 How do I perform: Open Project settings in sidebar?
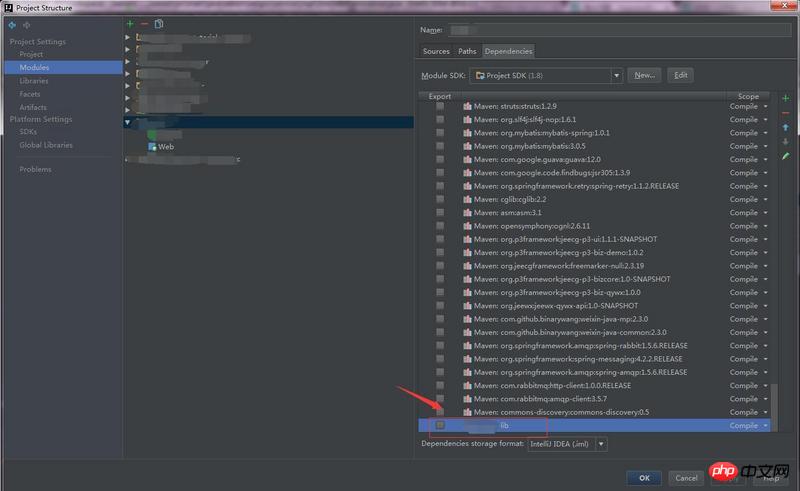(31, 54)
